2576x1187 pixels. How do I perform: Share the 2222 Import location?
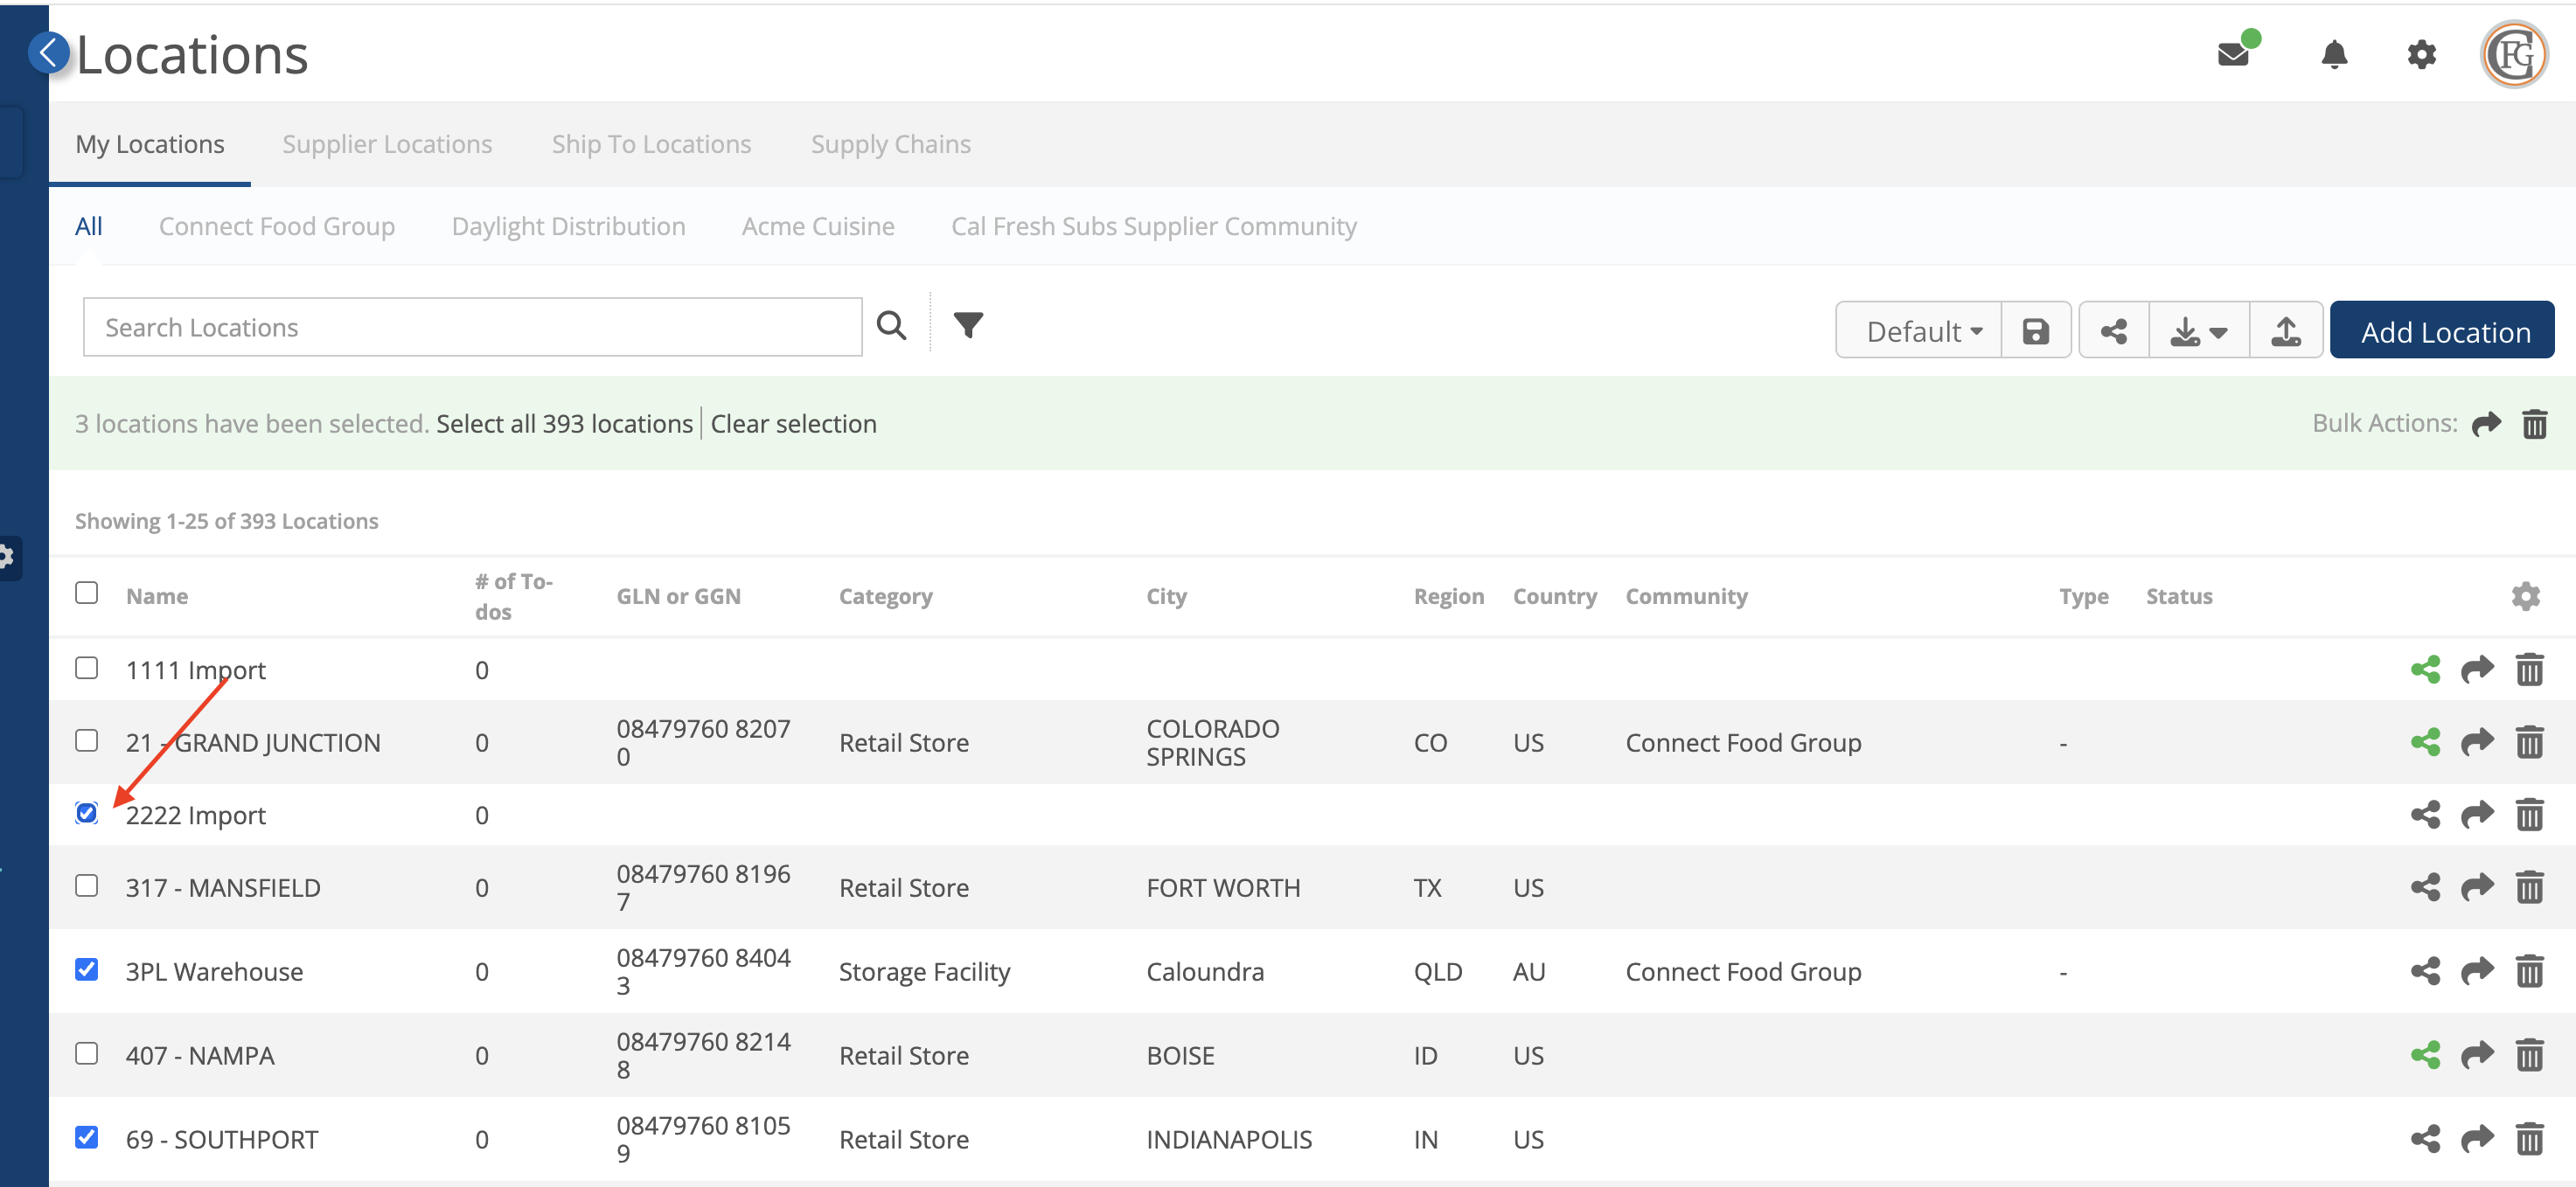[x=2425, y=814]
